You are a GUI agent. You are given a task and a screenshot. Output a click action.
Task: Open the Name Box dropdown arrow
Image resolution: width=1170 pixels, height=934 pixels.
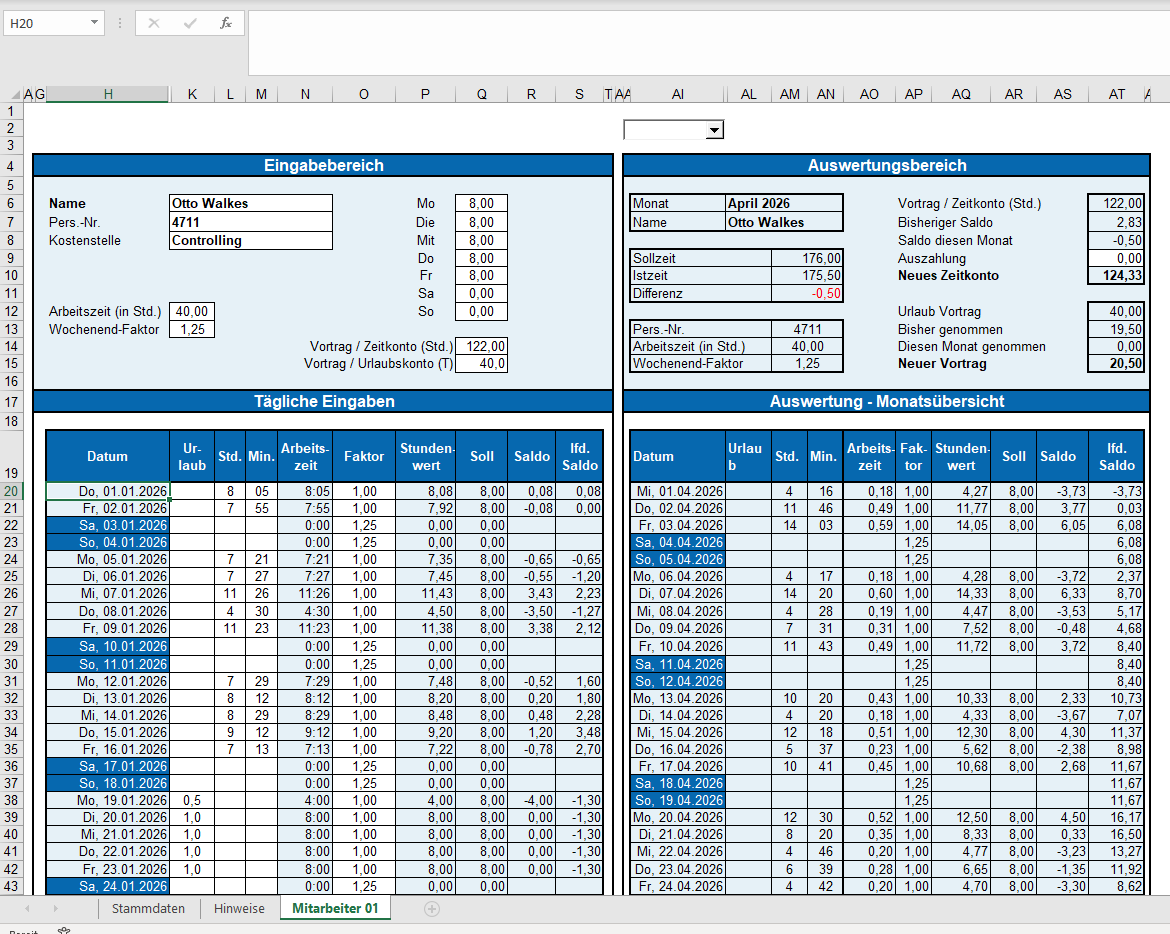coord(94,23)
